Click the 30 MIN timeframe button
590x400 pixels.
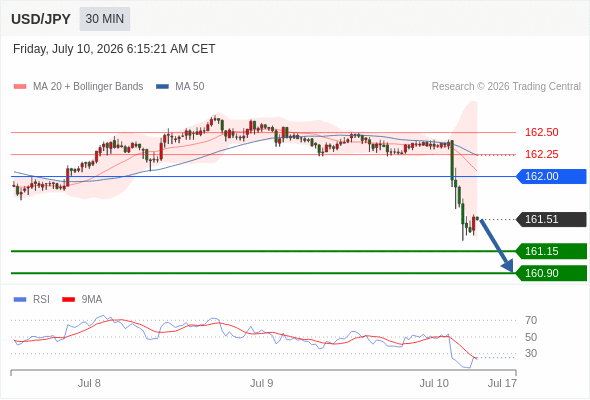click(x=105, y=19)
